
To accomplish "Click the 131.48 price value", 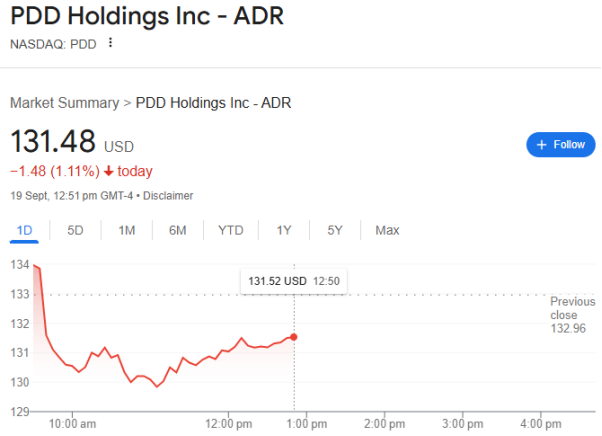I will coord(52,141).
